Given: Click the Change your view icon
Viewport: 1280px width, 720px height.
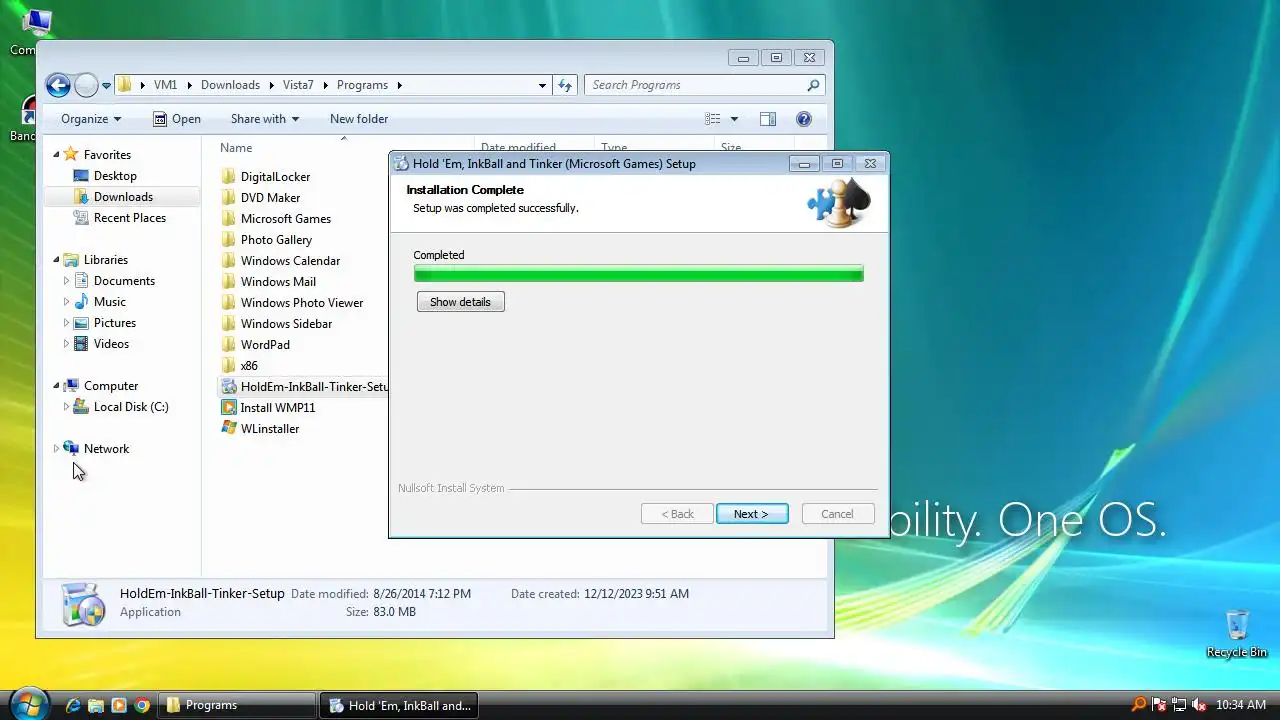Looking at the screenshot, I should pos(712,119).
